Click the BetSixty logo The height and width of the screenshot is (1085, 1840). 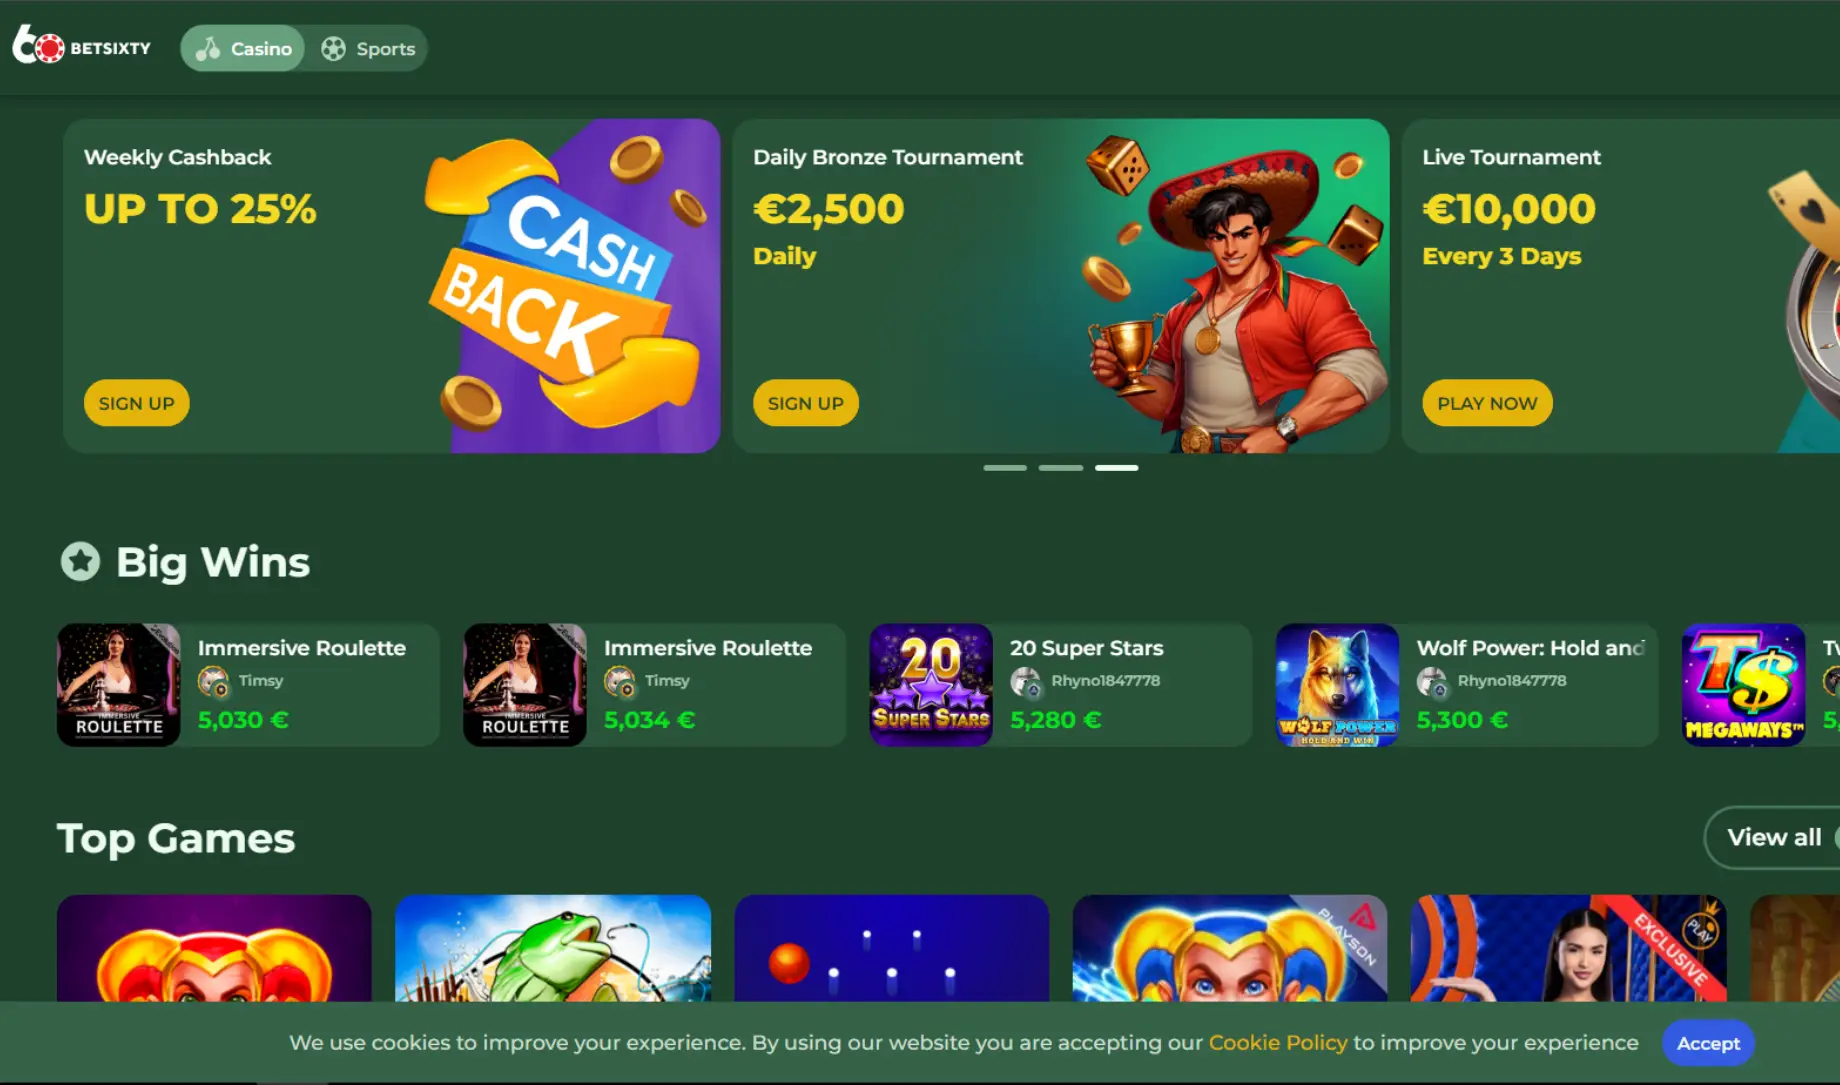click(x=81, y=46)
